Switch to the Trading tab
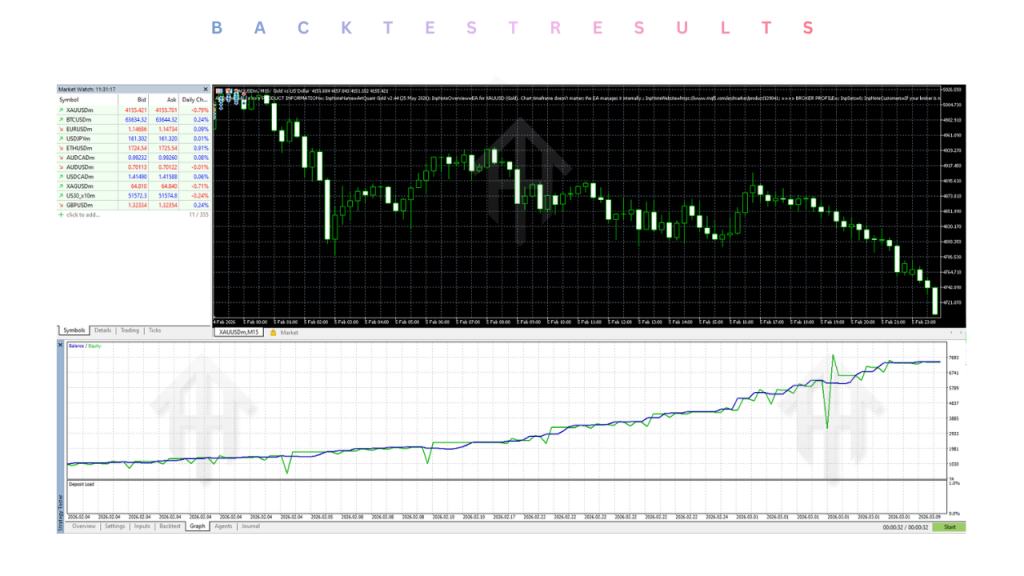 (x=129, y=330)
